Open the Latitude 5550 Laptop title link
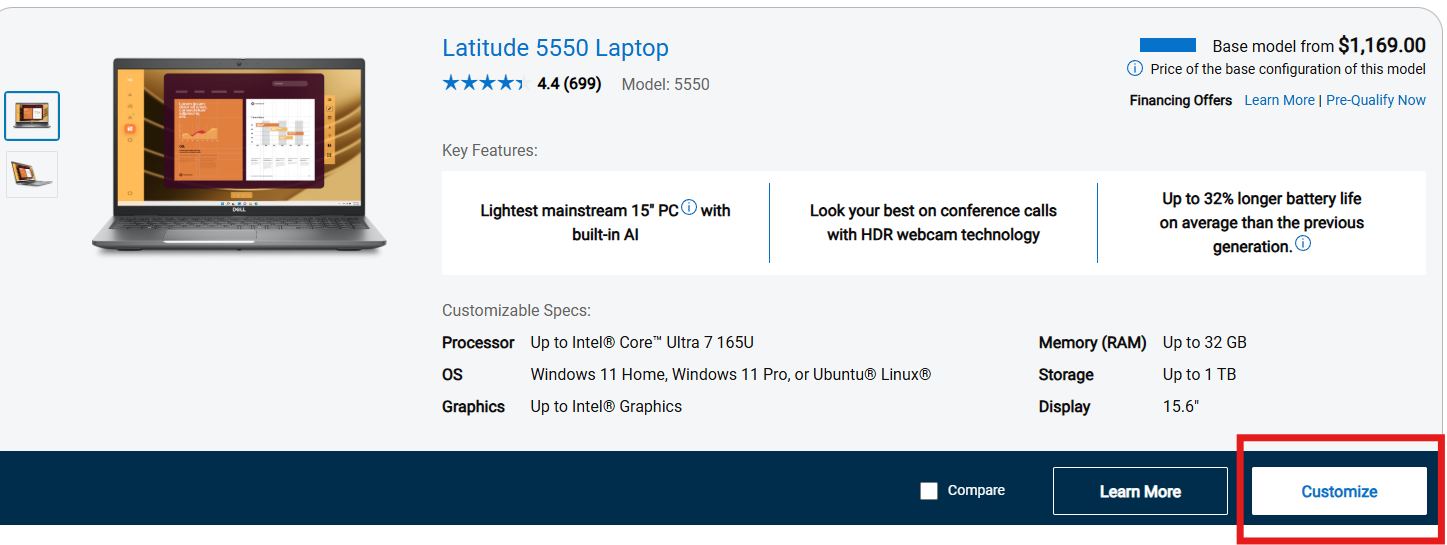This screenshot has width=1447, height=545. [x=555, y=48]
